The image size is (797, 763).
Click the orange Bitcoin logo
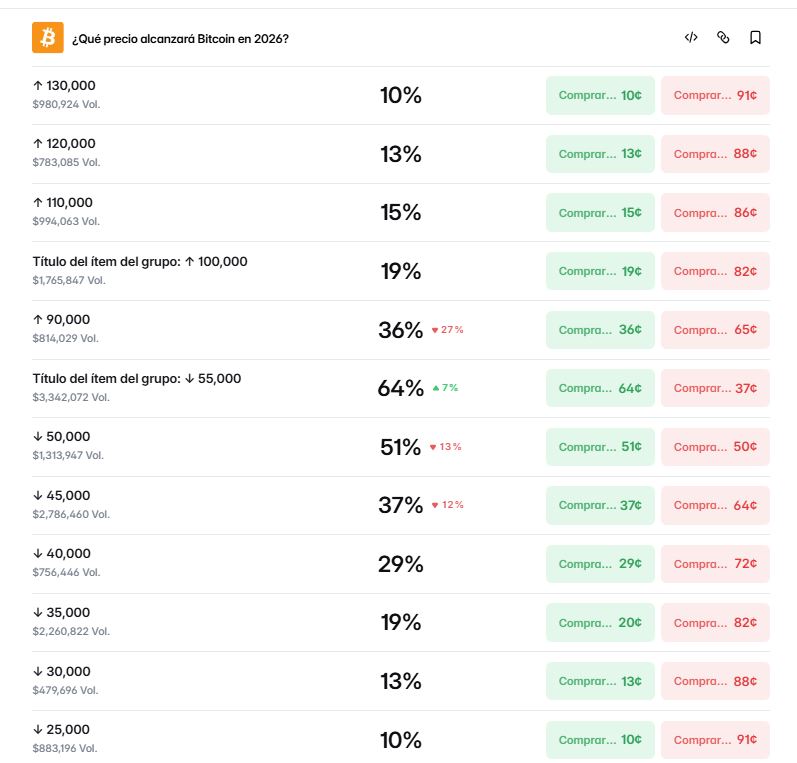48,38
